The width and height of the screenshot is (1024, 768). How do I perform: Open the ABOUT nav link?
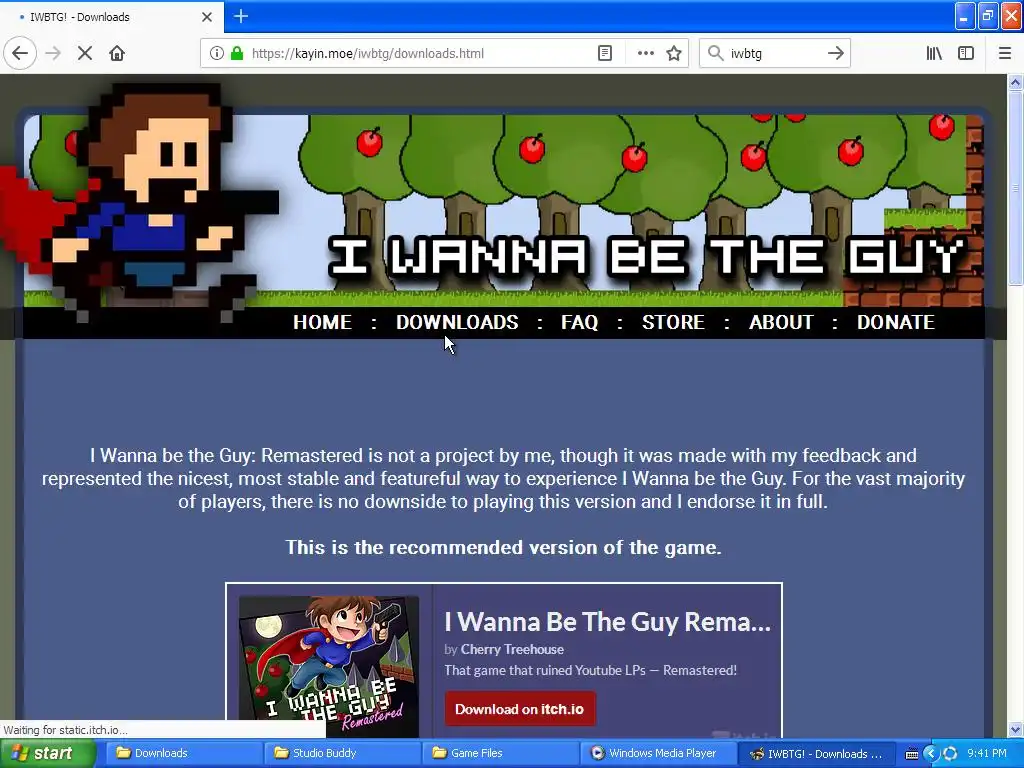(x=781, y=323)
